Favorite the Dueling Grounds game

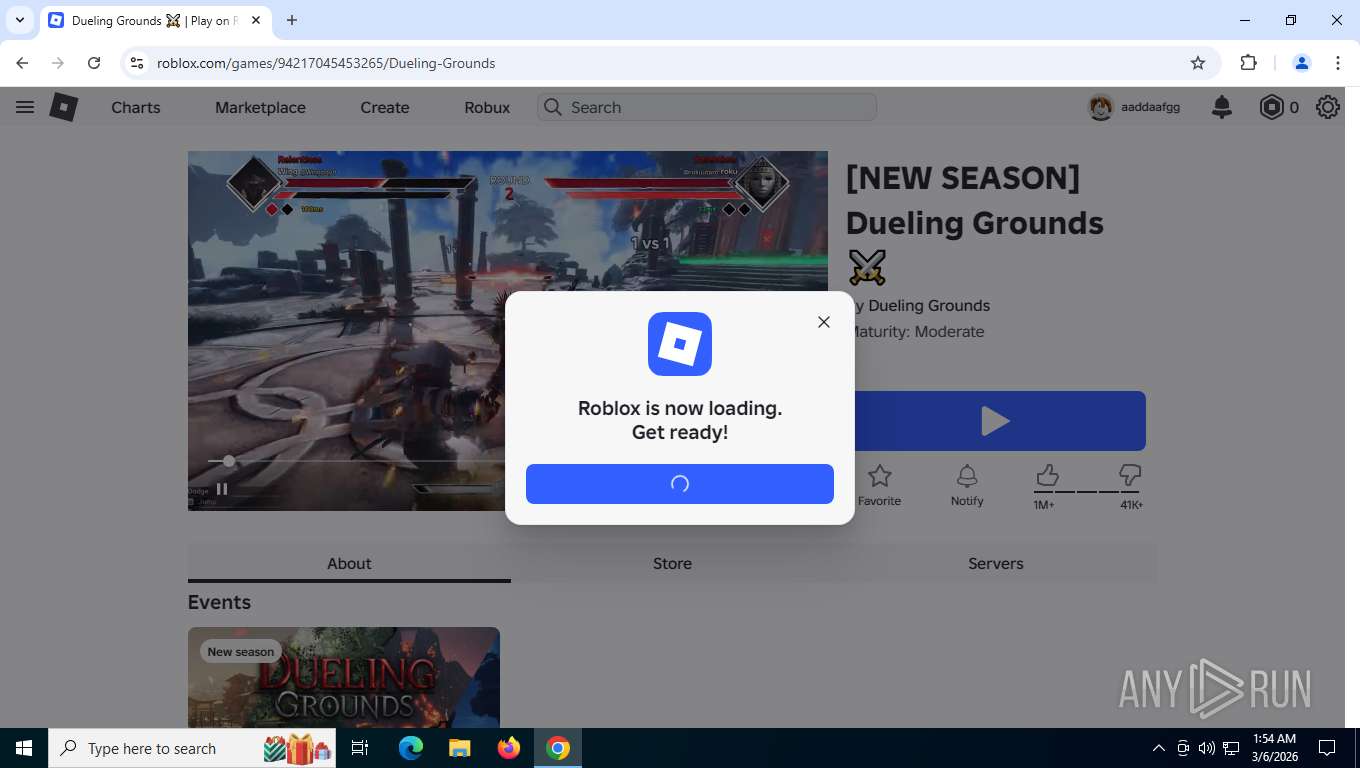tap(879, 486)
